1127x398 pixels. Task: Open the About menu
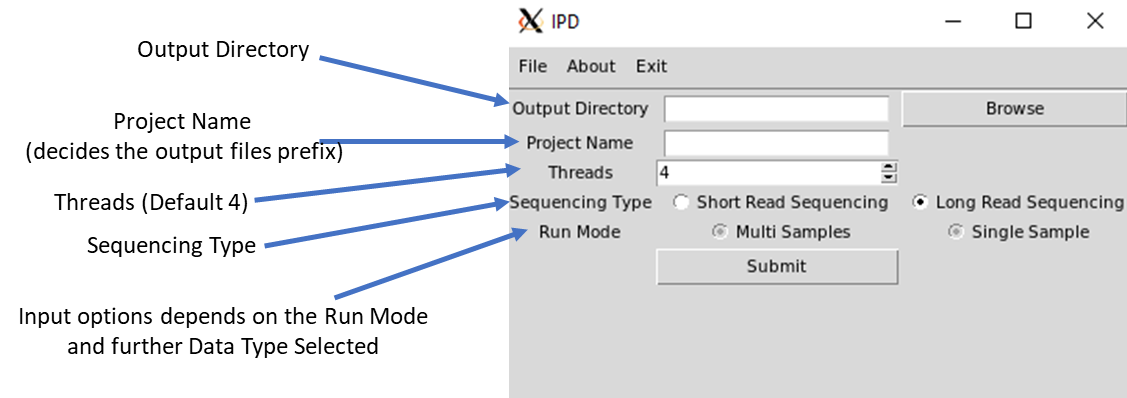click(x=591, y=67)
